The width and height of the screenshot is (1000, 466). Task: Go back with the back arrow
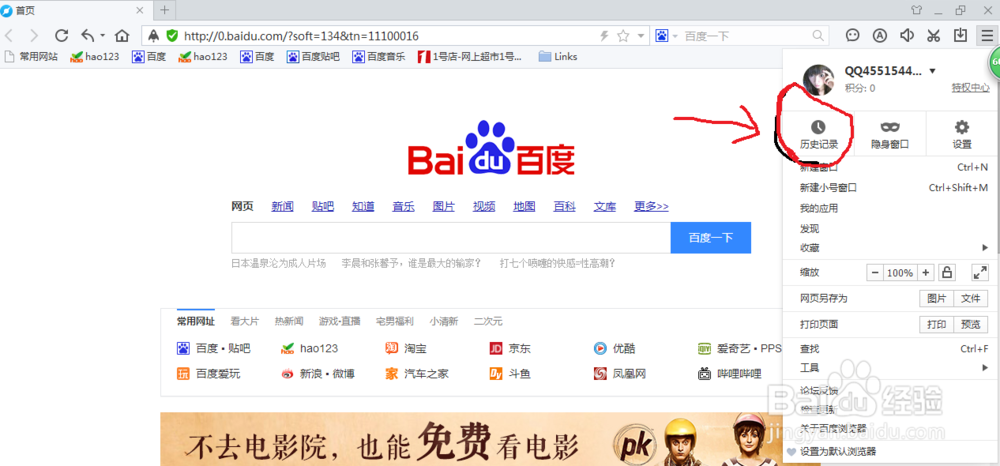click(9, 36)
